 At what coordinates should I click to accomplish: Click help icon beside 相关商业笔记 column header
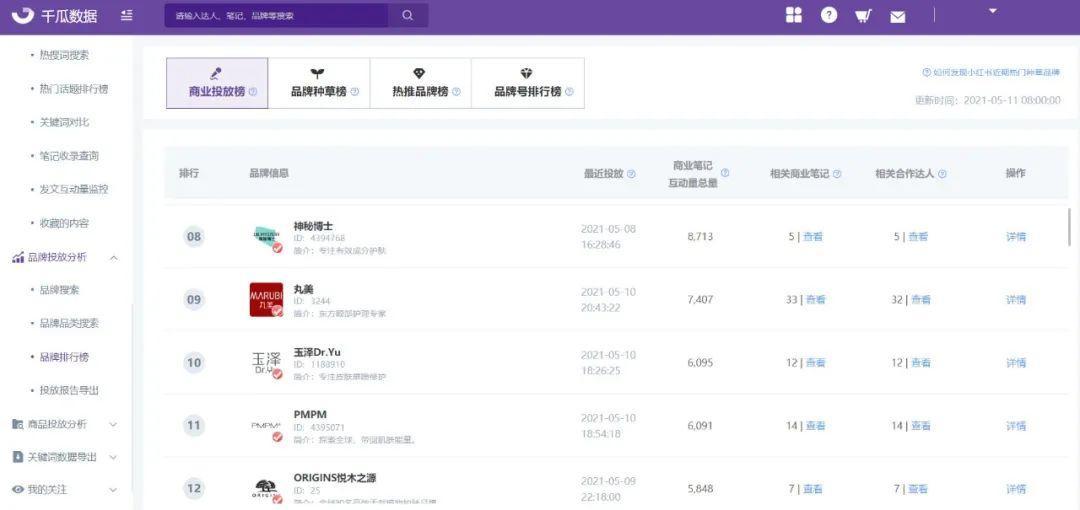(x=837, y=174)
